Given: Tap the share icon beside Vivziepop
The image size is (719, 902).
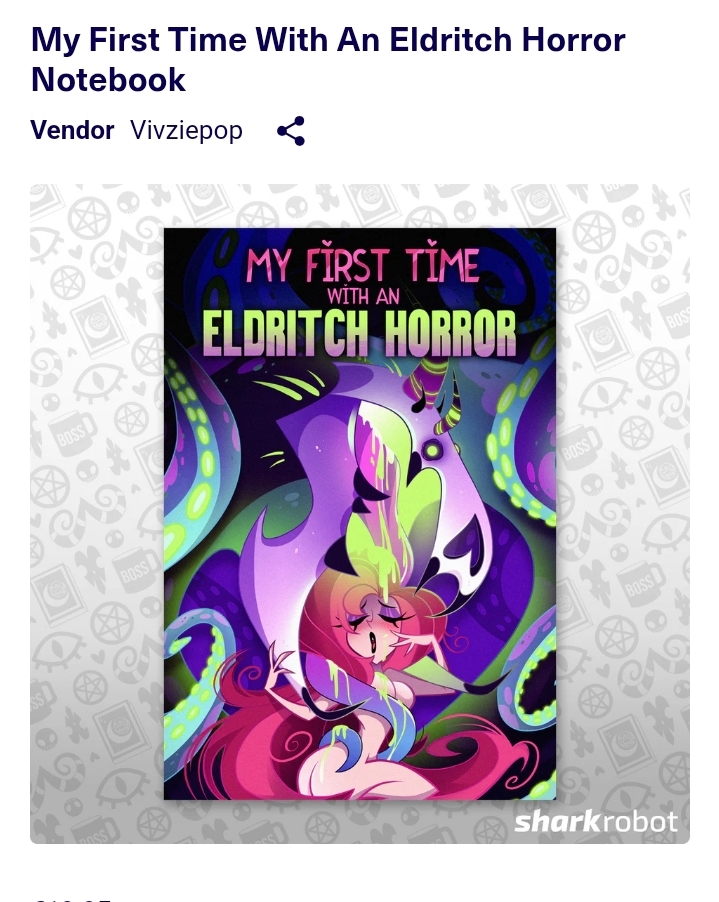Looking at the screenshot, I should point(291,131).
